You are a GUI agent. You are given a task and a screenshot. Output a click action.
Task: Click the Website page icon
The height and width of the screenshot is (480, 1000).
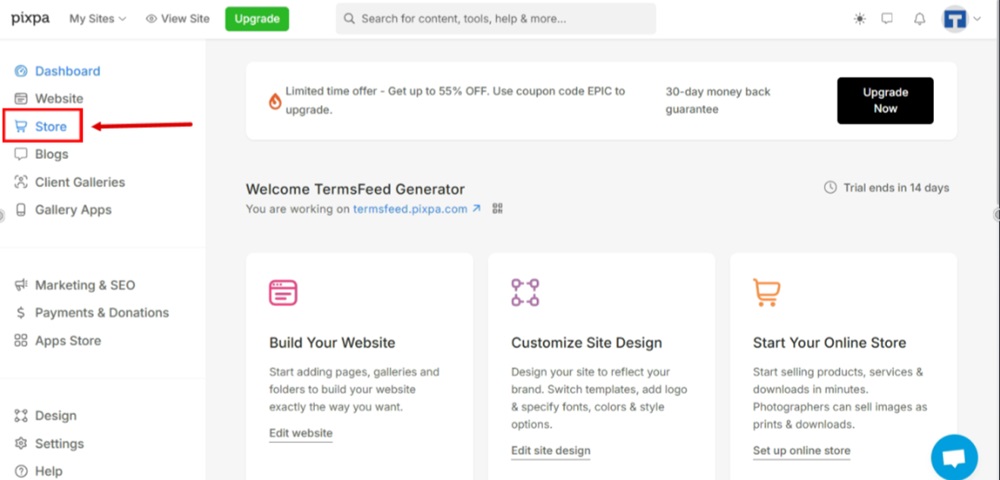[x=21, y=99]
